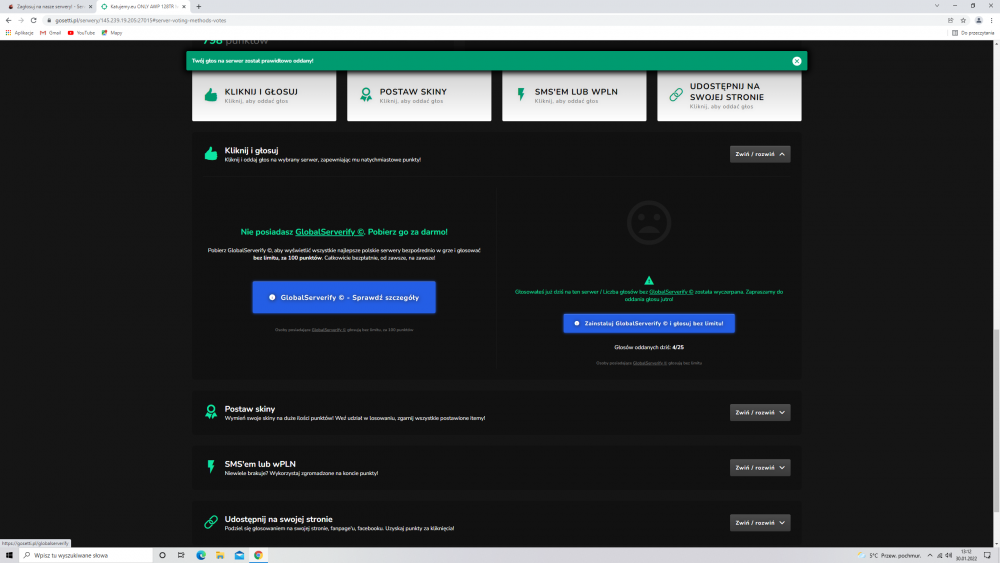The width and height of the screenshot is (1000, 563).
Task: Open the tab search dropdown arrow
Action: [x=937, y=6]
